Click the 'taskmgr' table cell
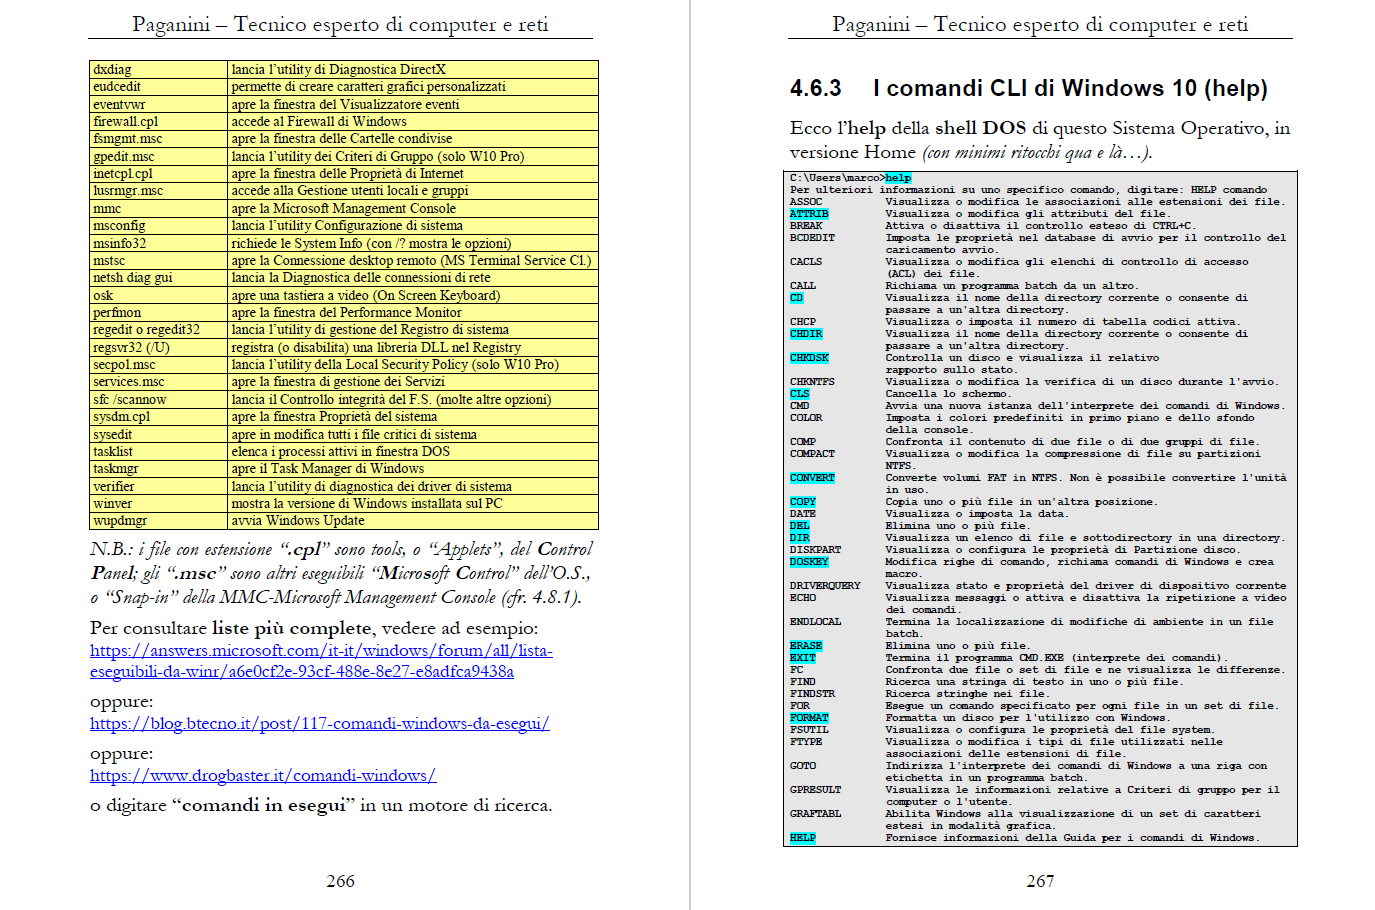The height and width of the screenshot is (910, 1375). click(x=159, y=468)
